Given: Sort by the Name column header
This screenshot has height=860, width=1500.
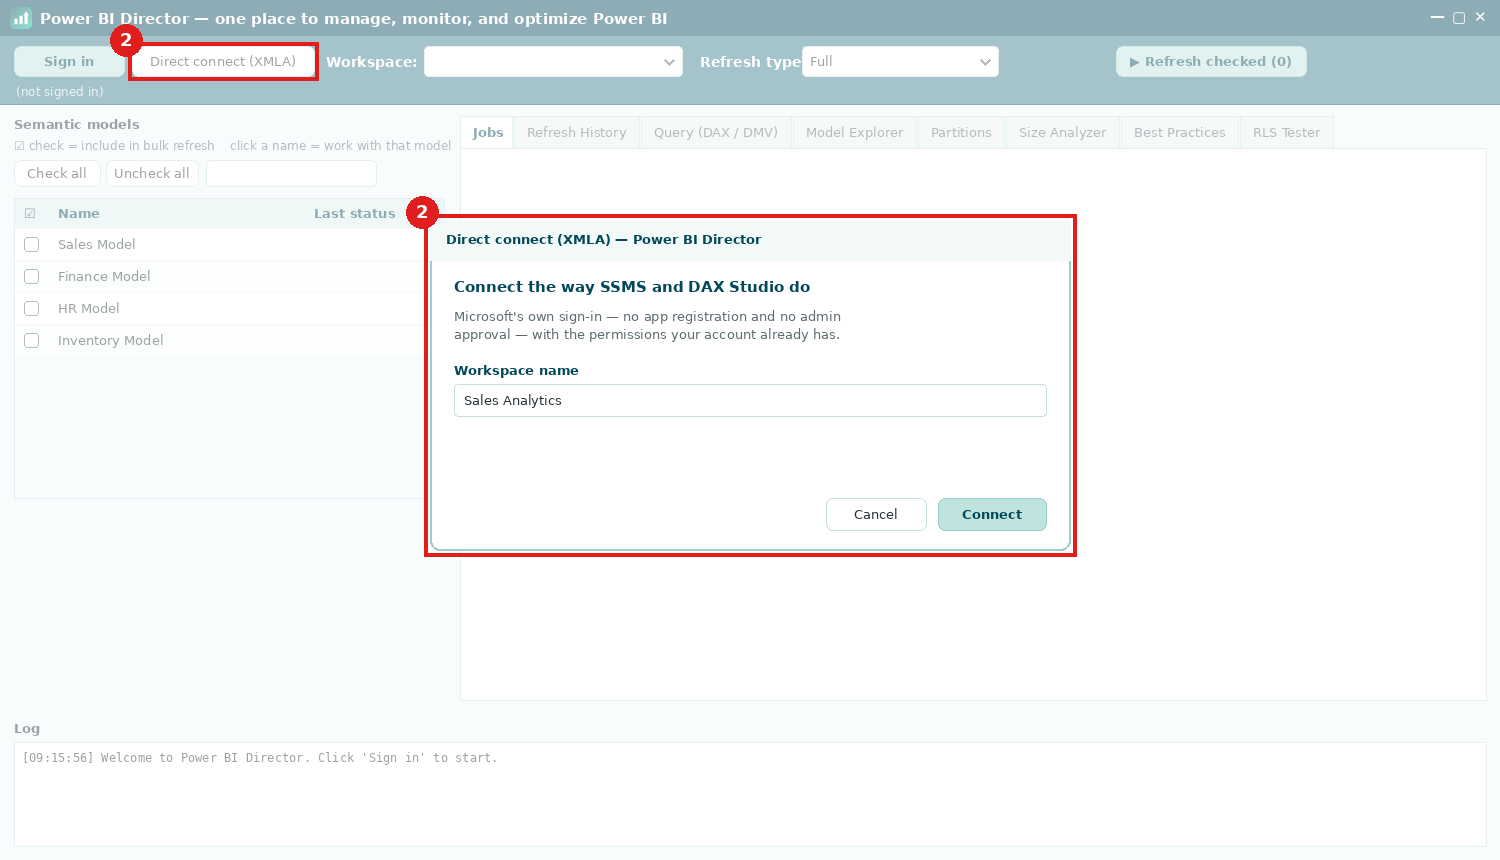Looking at the screenshot, I should 79,214.
